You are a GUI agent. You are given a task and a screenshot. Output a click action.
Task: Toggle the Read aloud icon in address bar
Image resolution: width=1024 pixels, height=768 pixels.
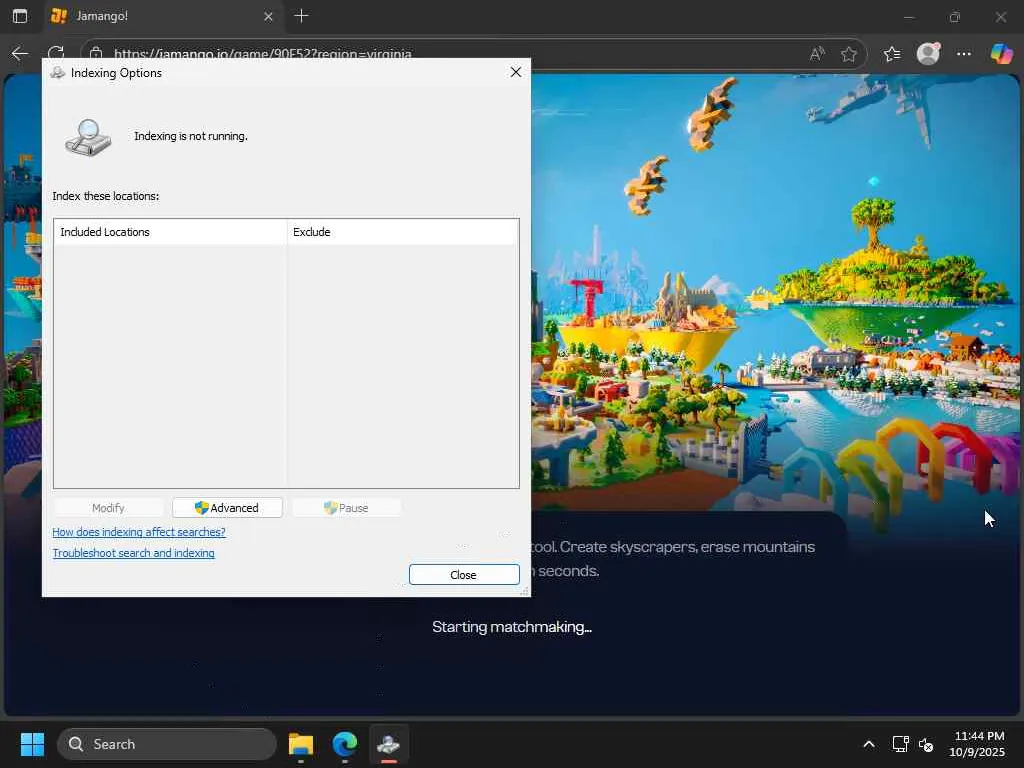click(817, 54)
